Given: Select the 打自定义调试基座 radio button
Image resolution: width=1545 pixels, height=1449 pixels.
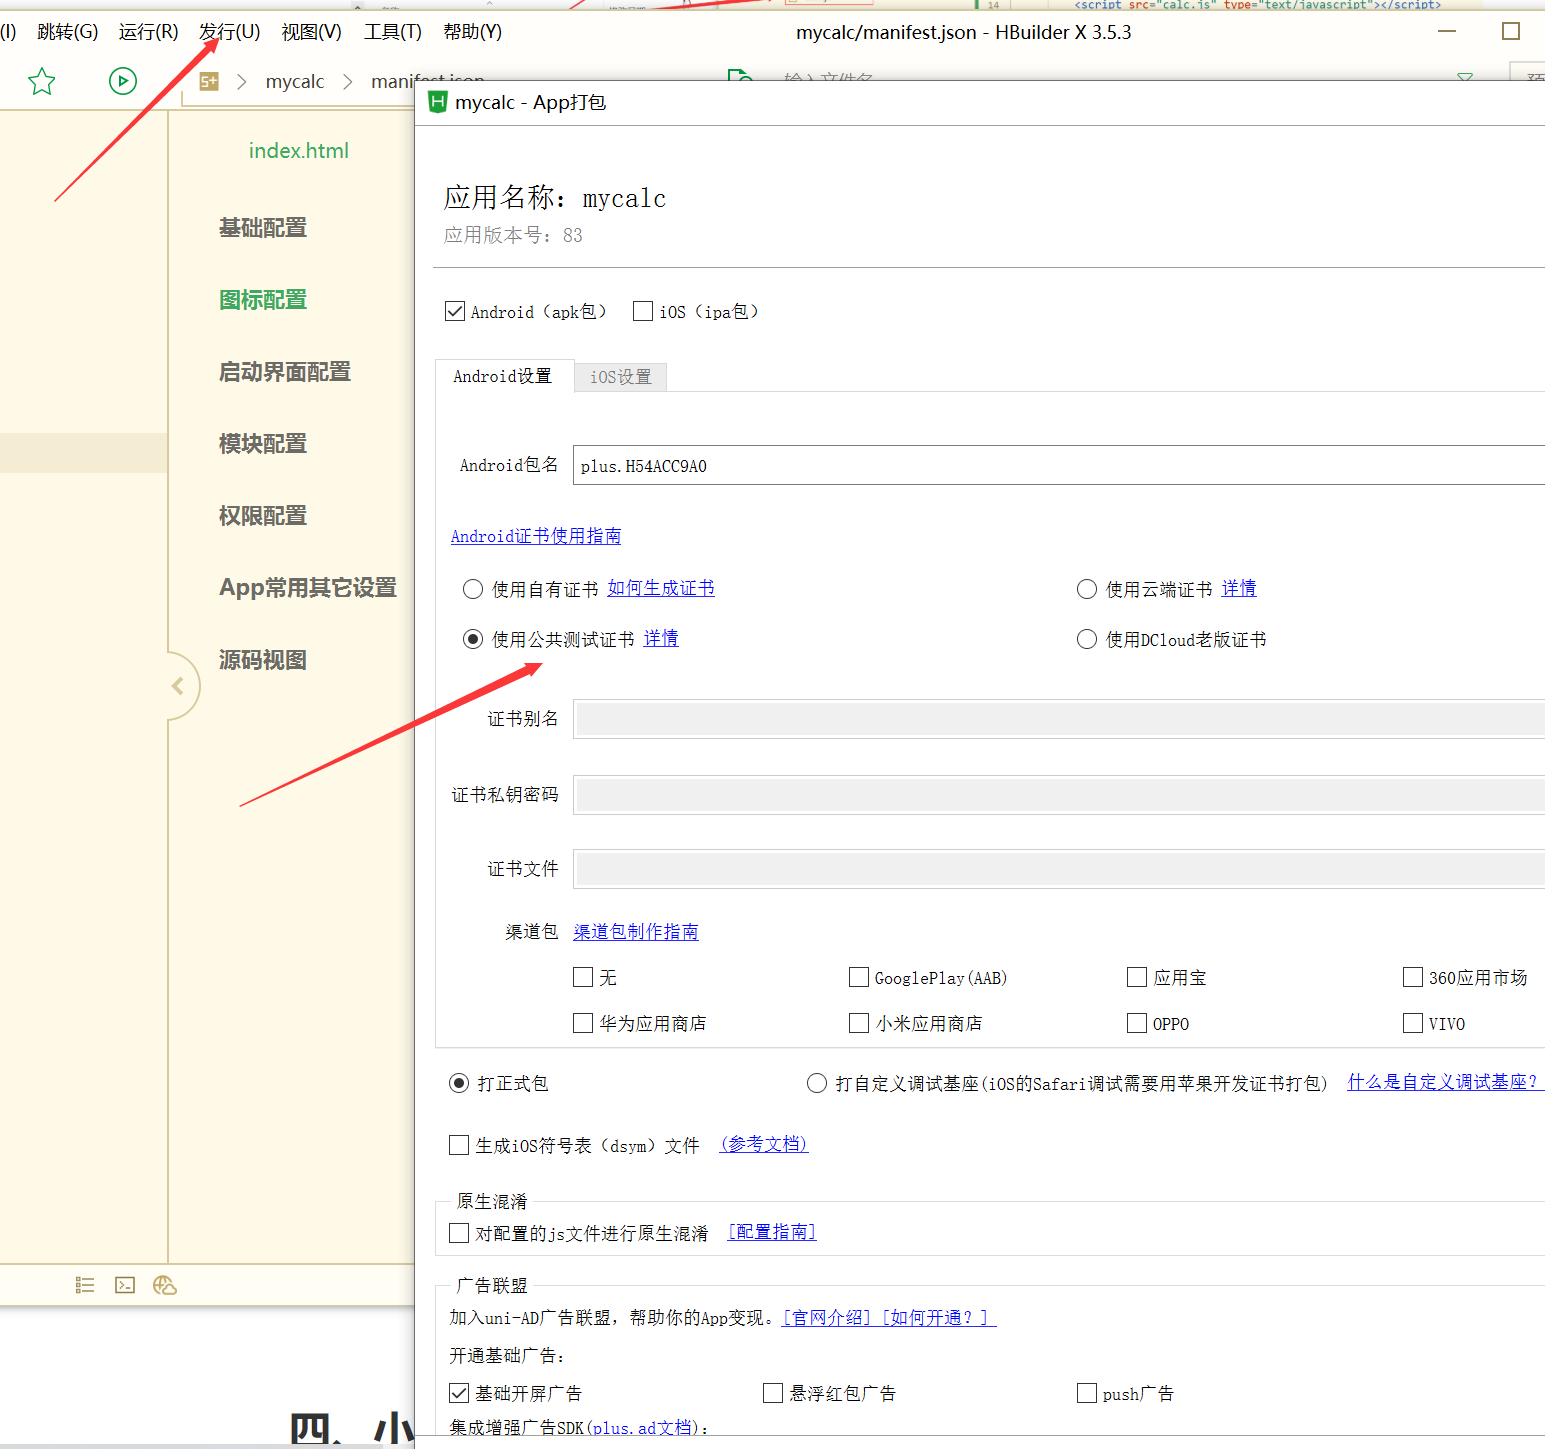Looking at the screenshot, I should point(817,1083).
